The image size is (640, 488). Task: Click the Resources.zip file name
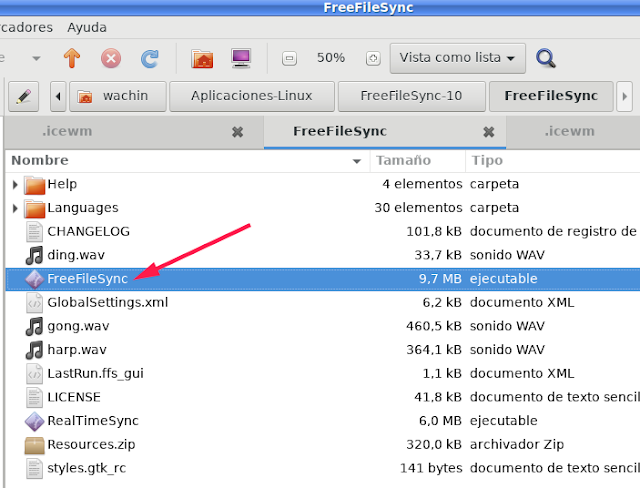[x=91, y=445]
